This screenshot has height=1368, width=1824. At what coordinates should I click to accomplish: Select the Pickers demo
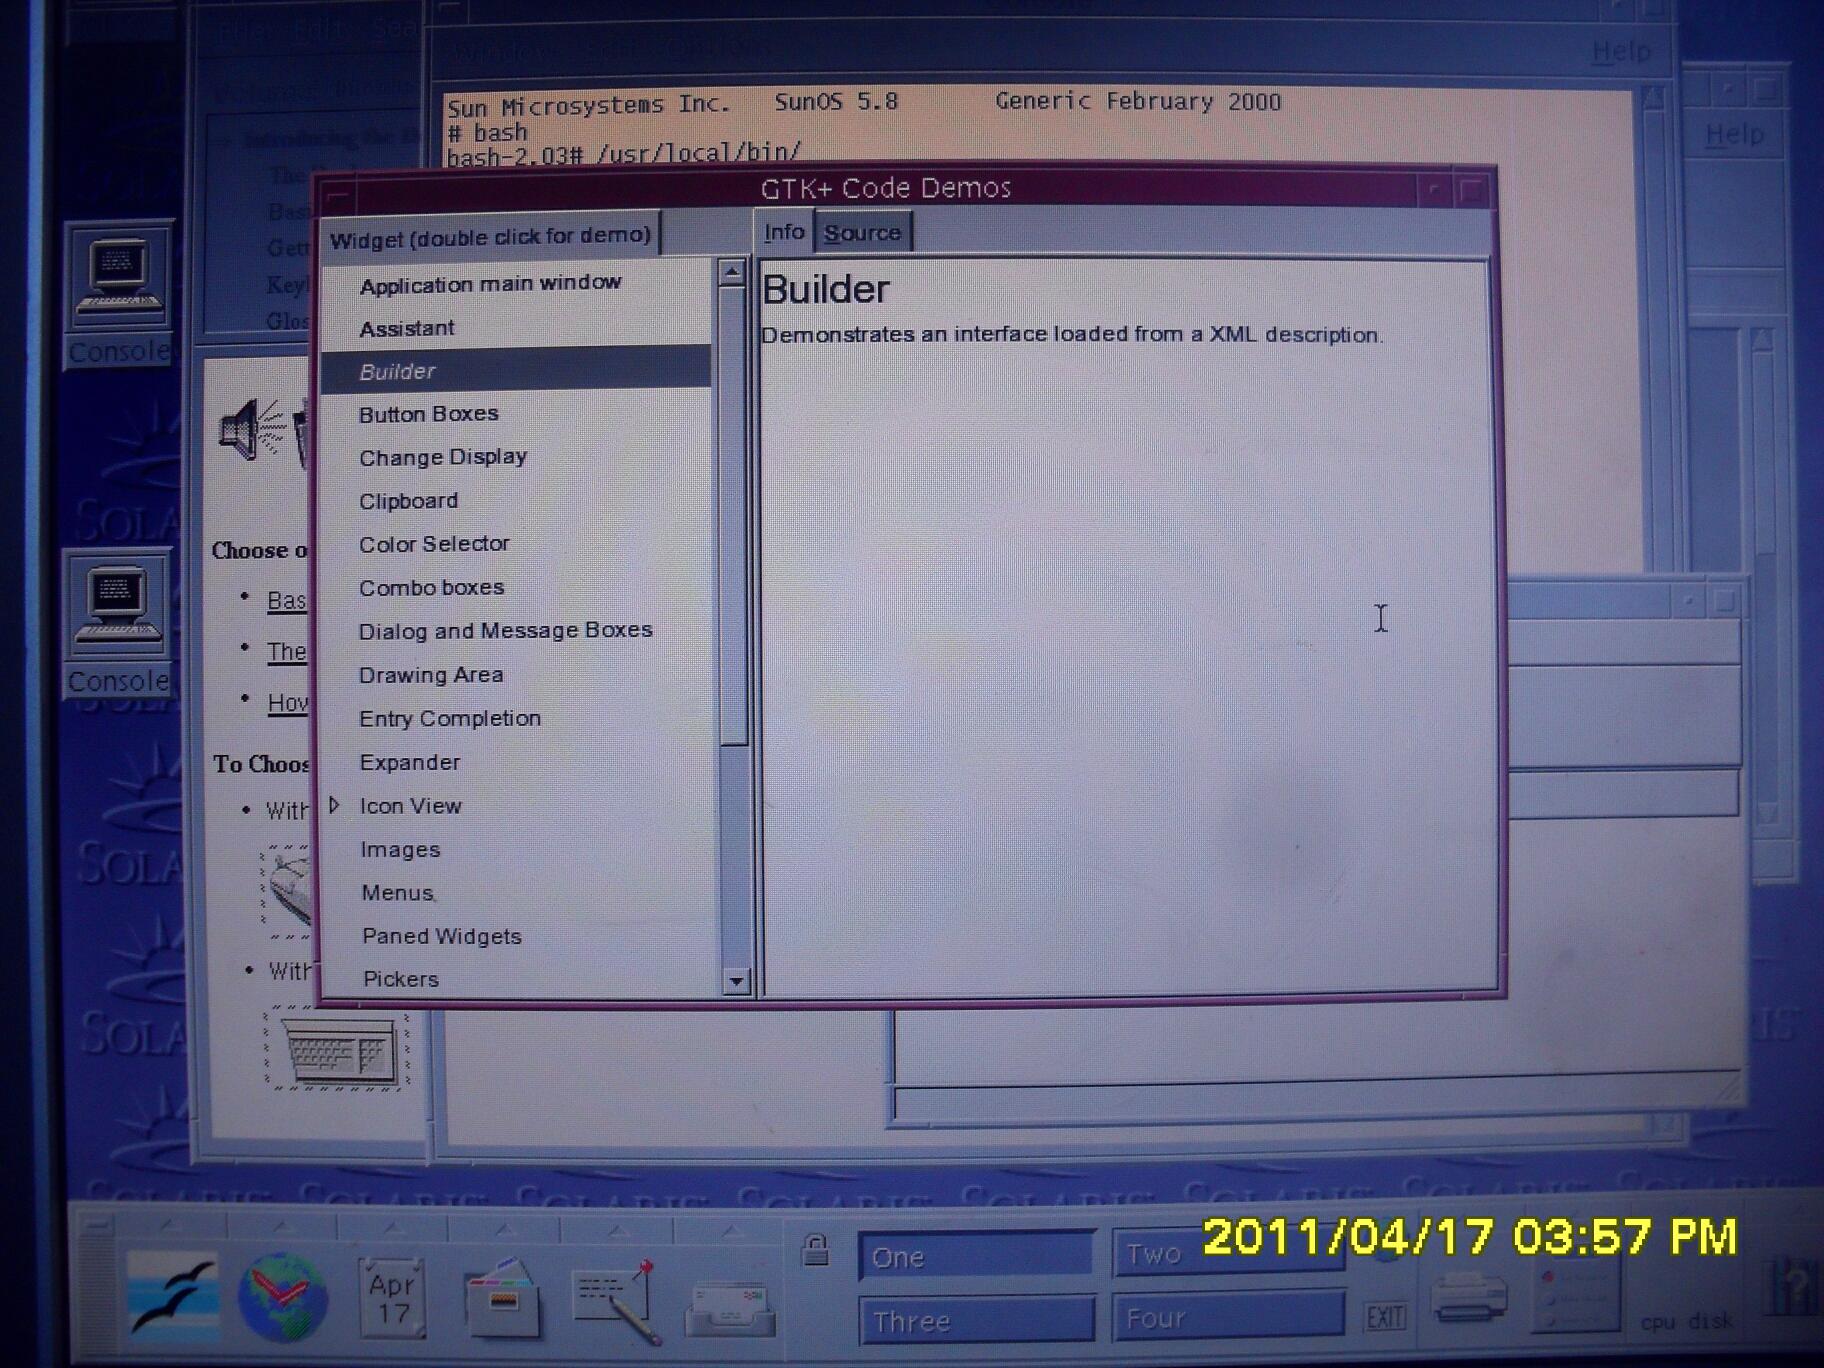[401, 979]
